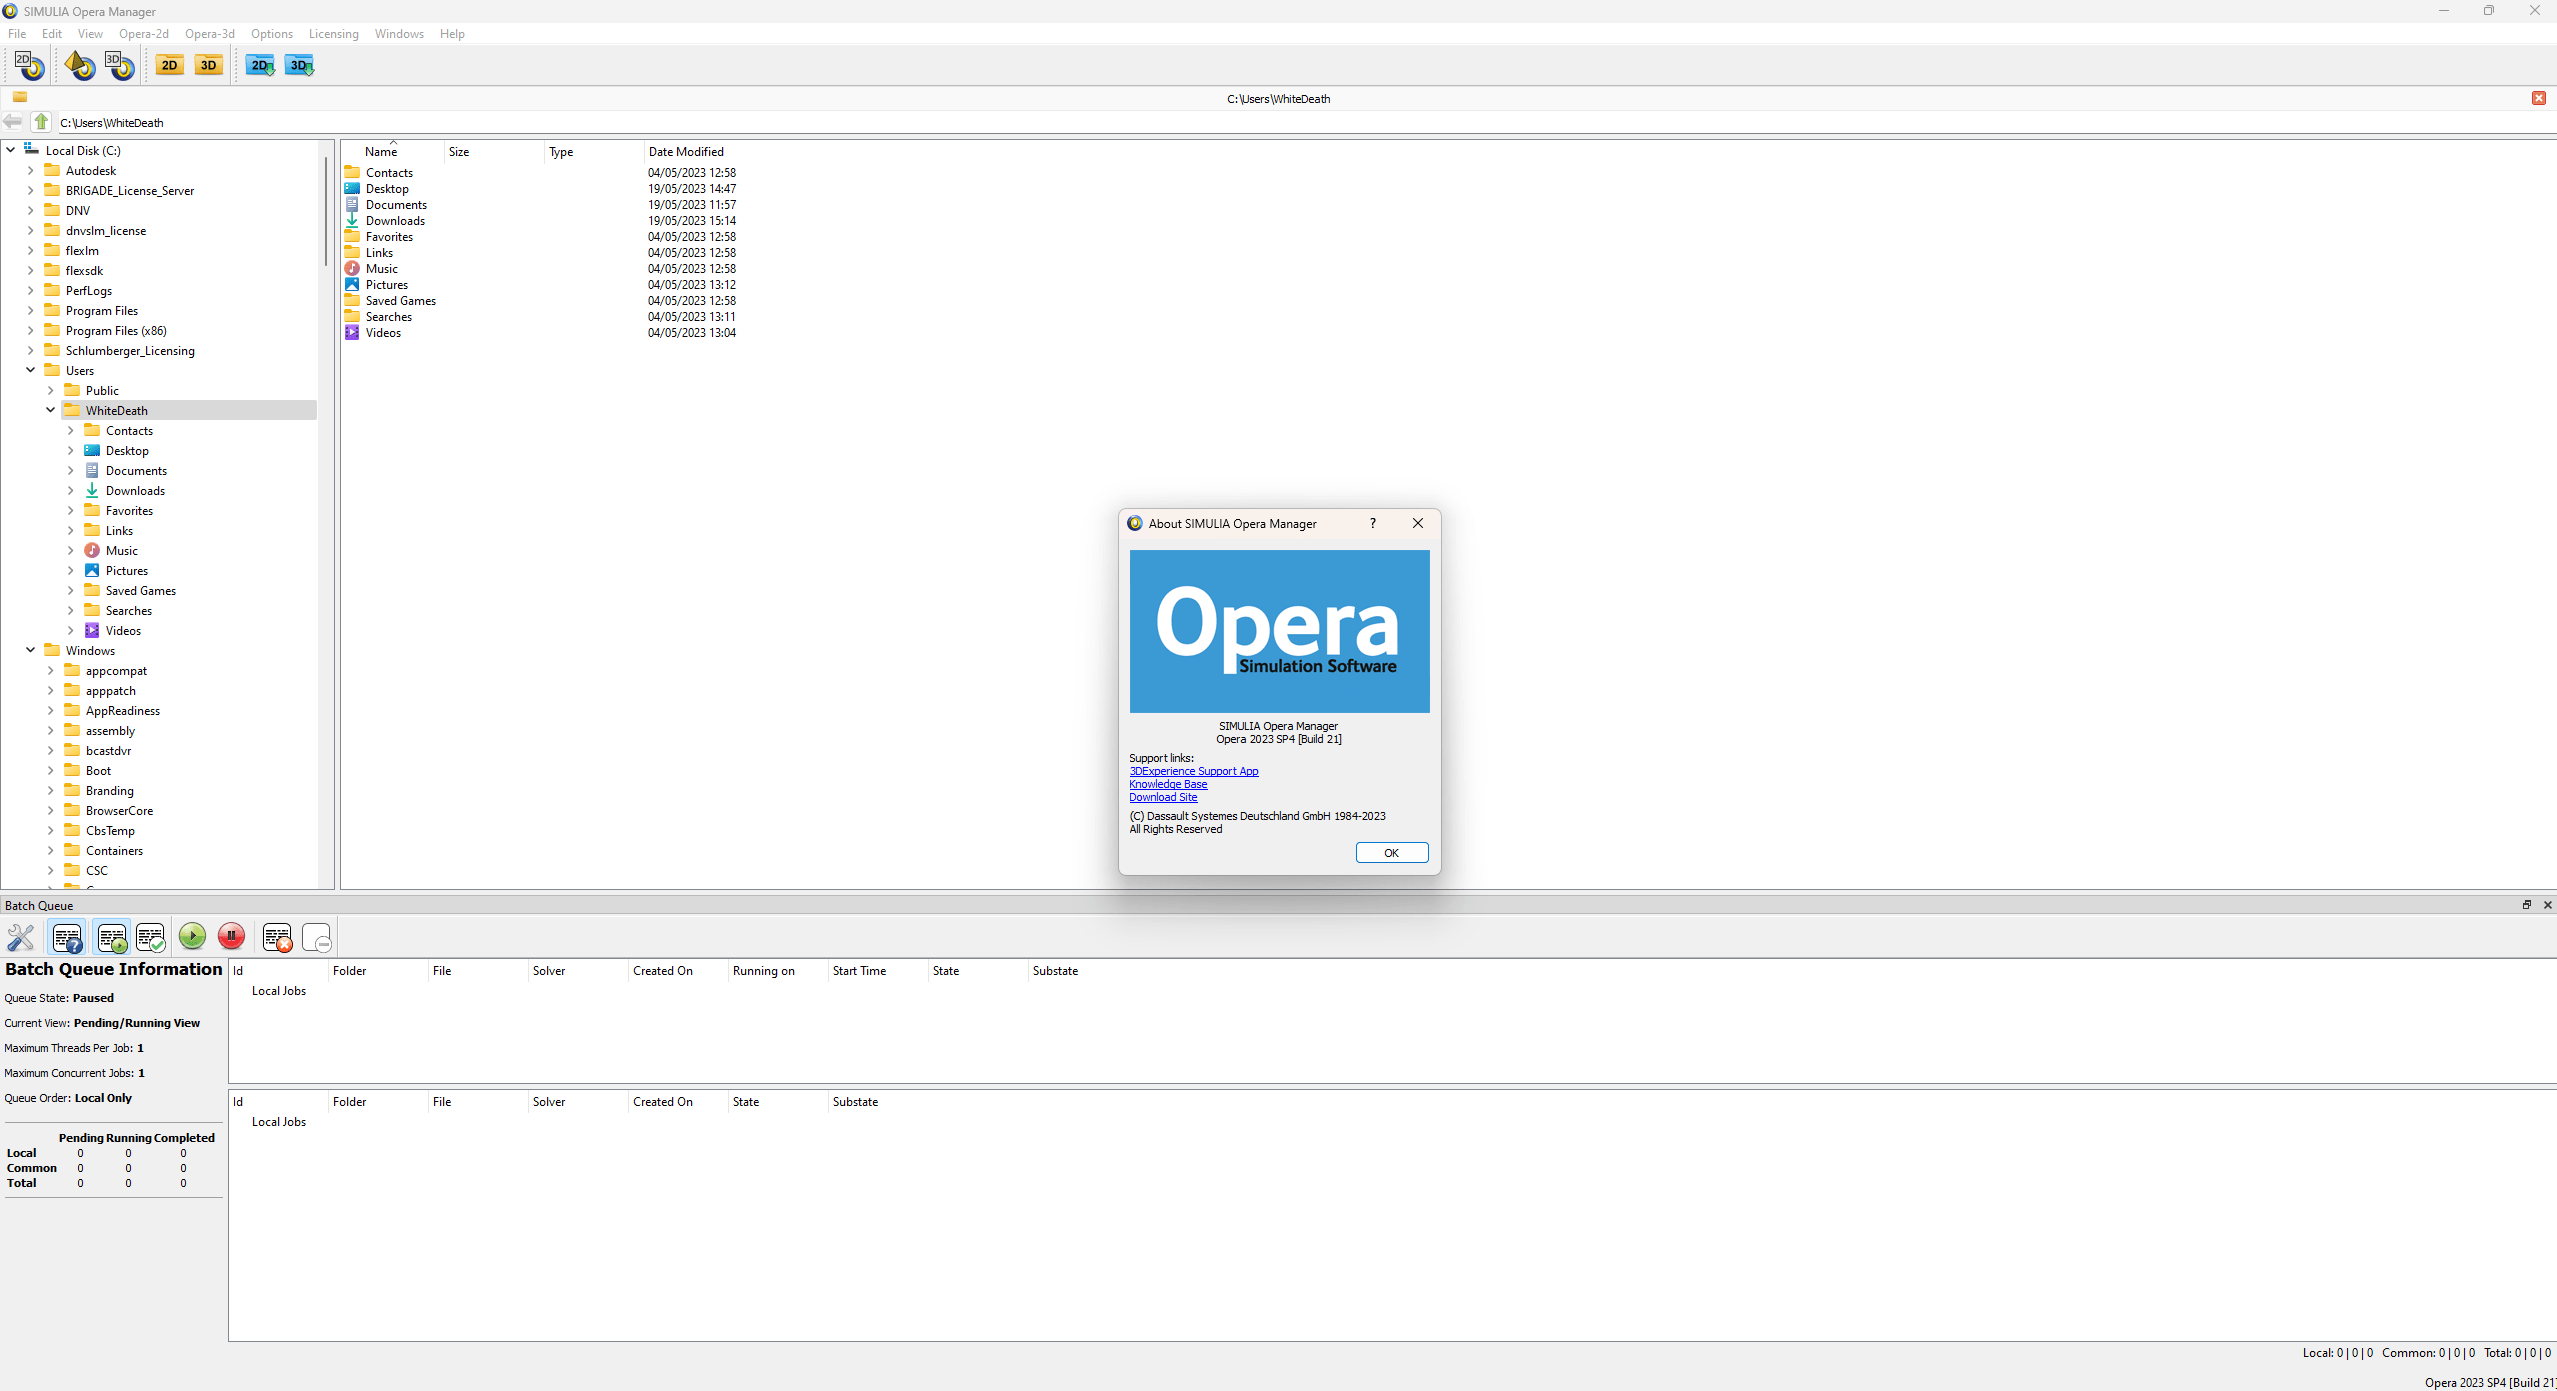Launch the Opera-3d post processor icon
Viewport: 2557px width, 1391px height.
[120, 66]
